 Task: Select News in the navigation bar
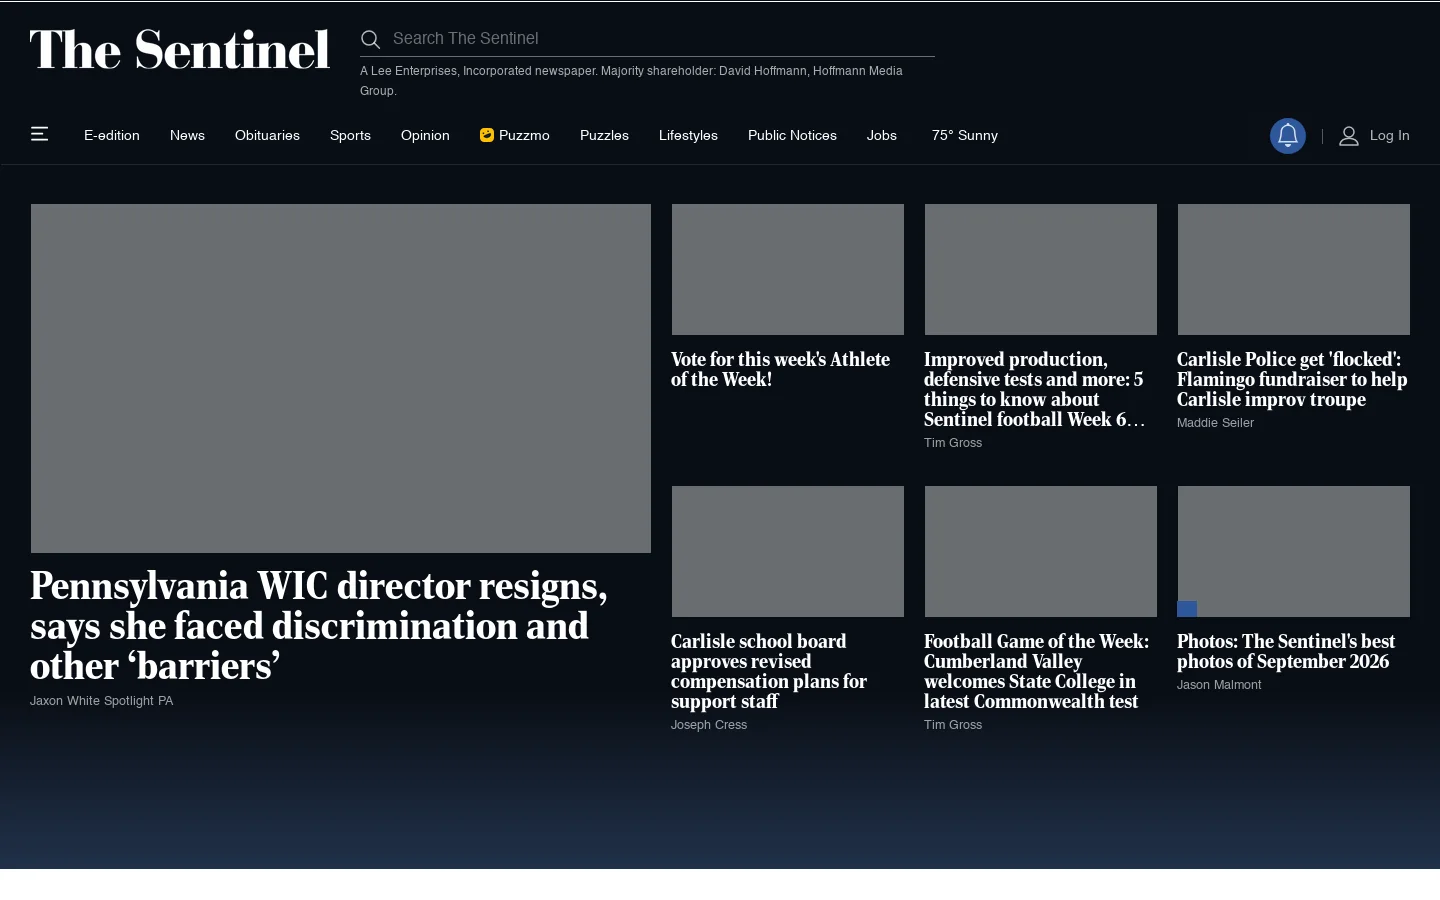tap(187, 135)
